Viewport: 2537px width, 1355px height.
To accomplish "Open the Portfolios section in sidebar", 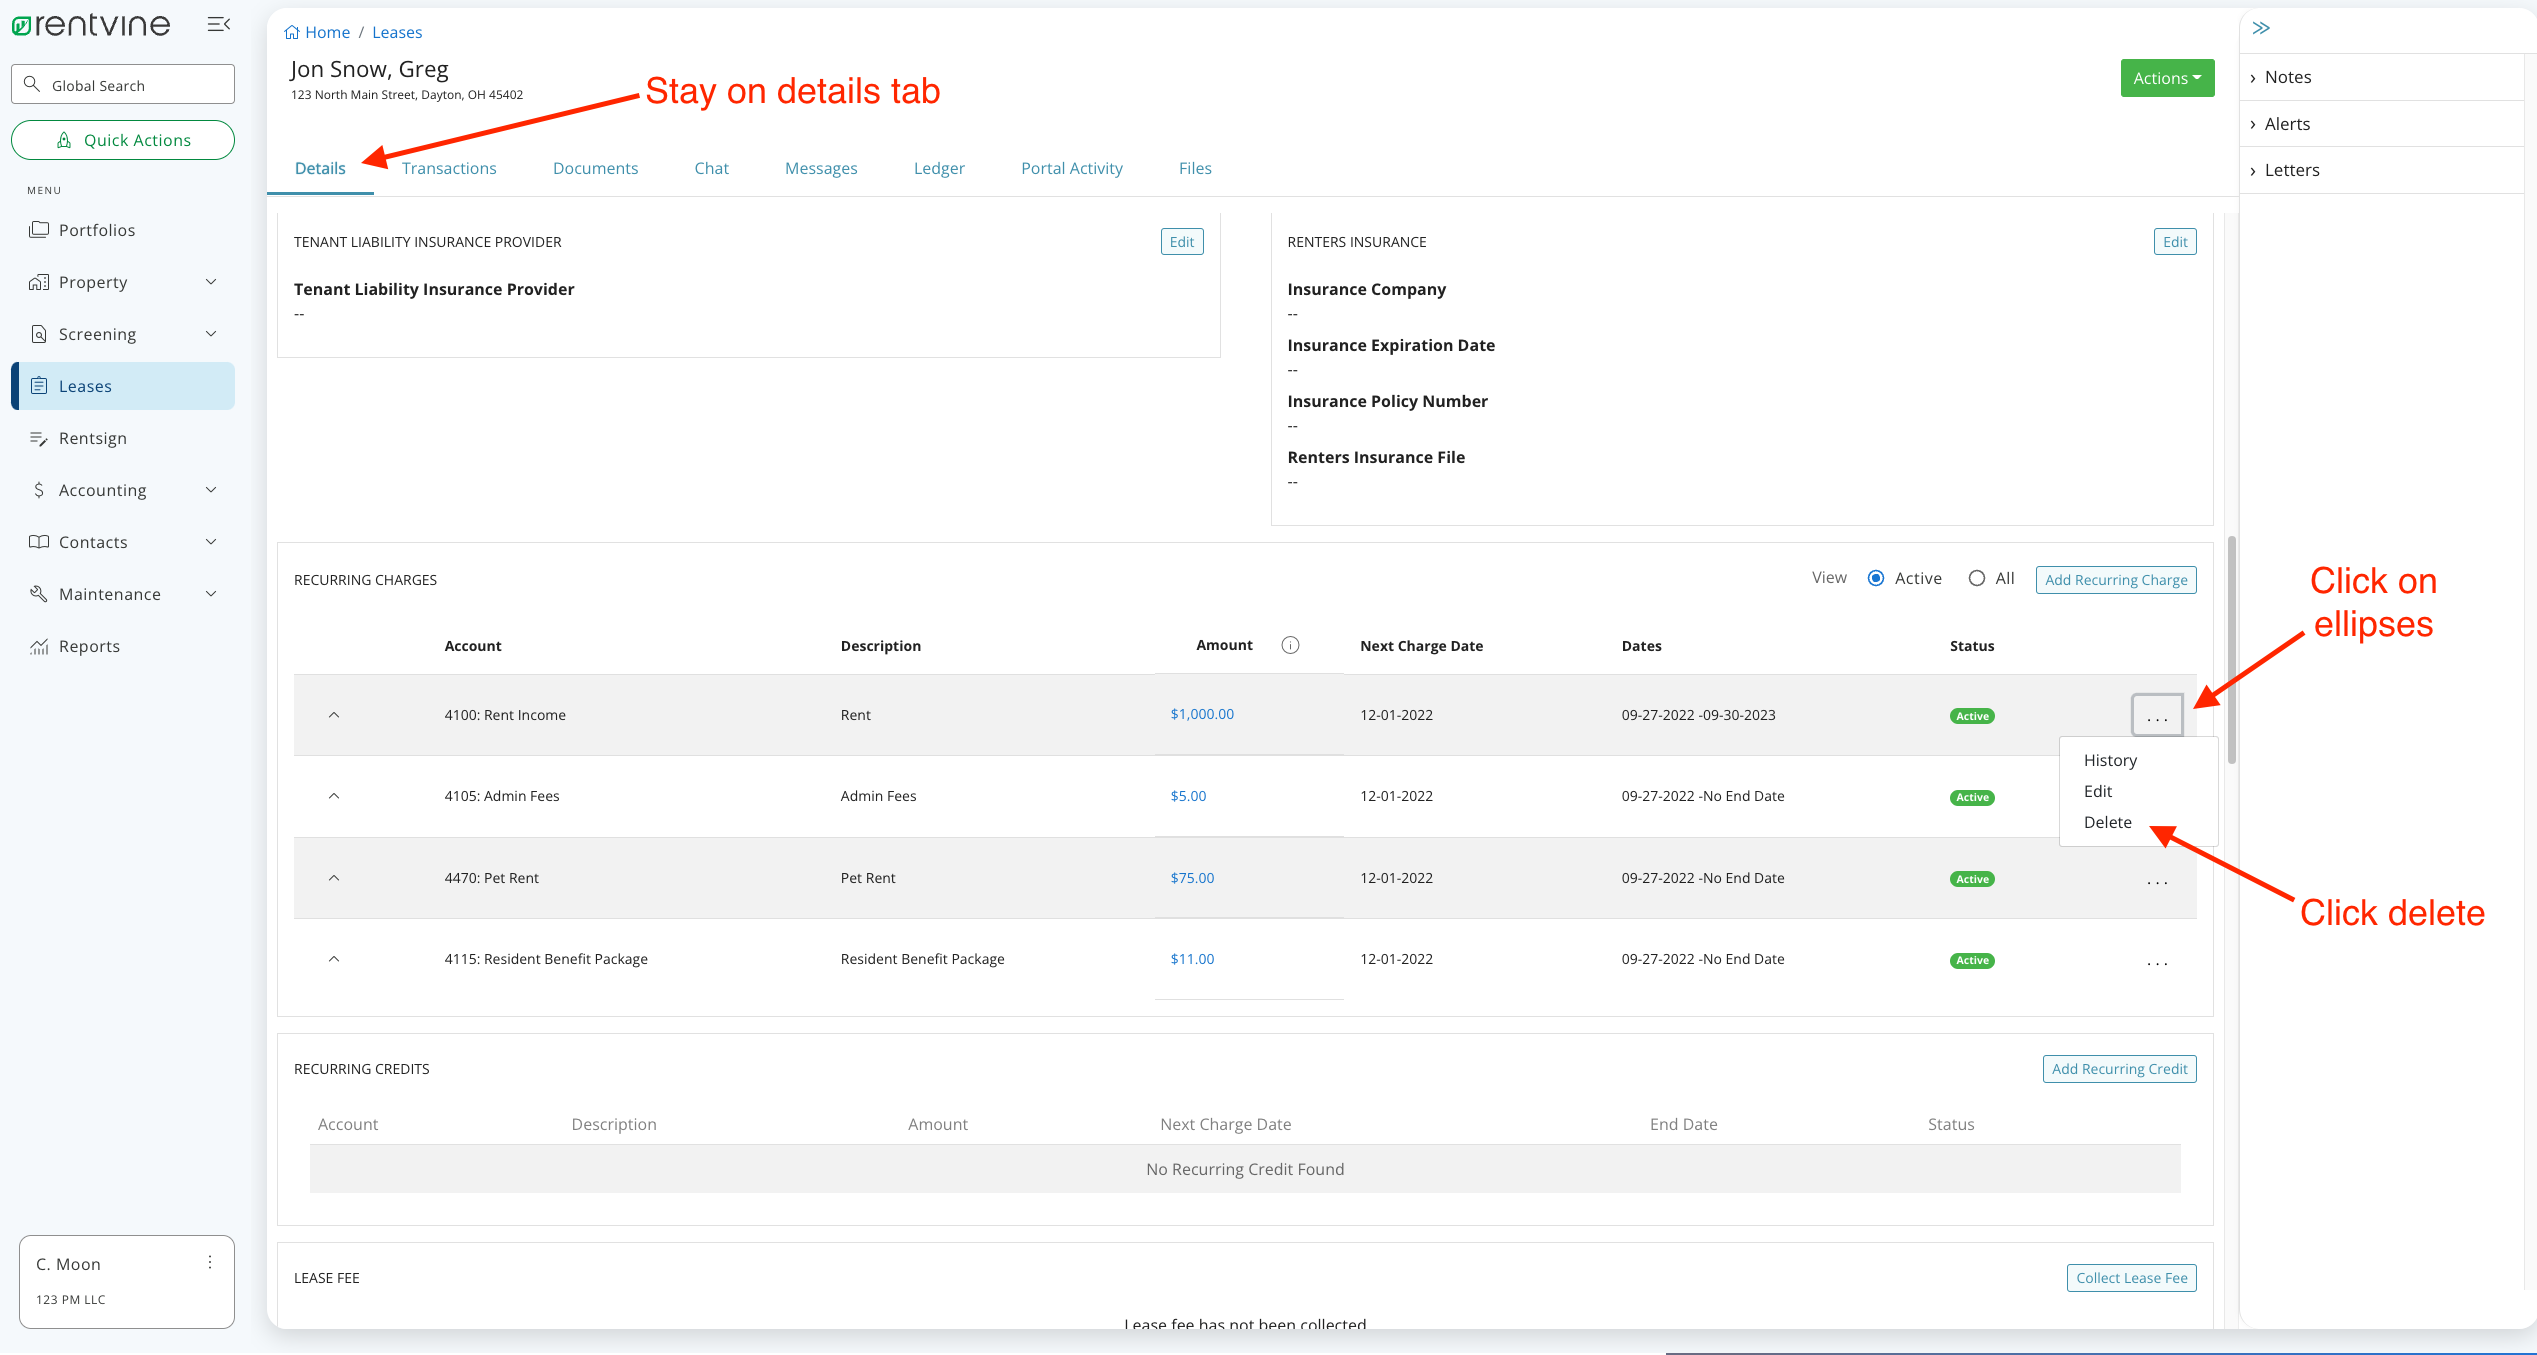I will (97, 229).
